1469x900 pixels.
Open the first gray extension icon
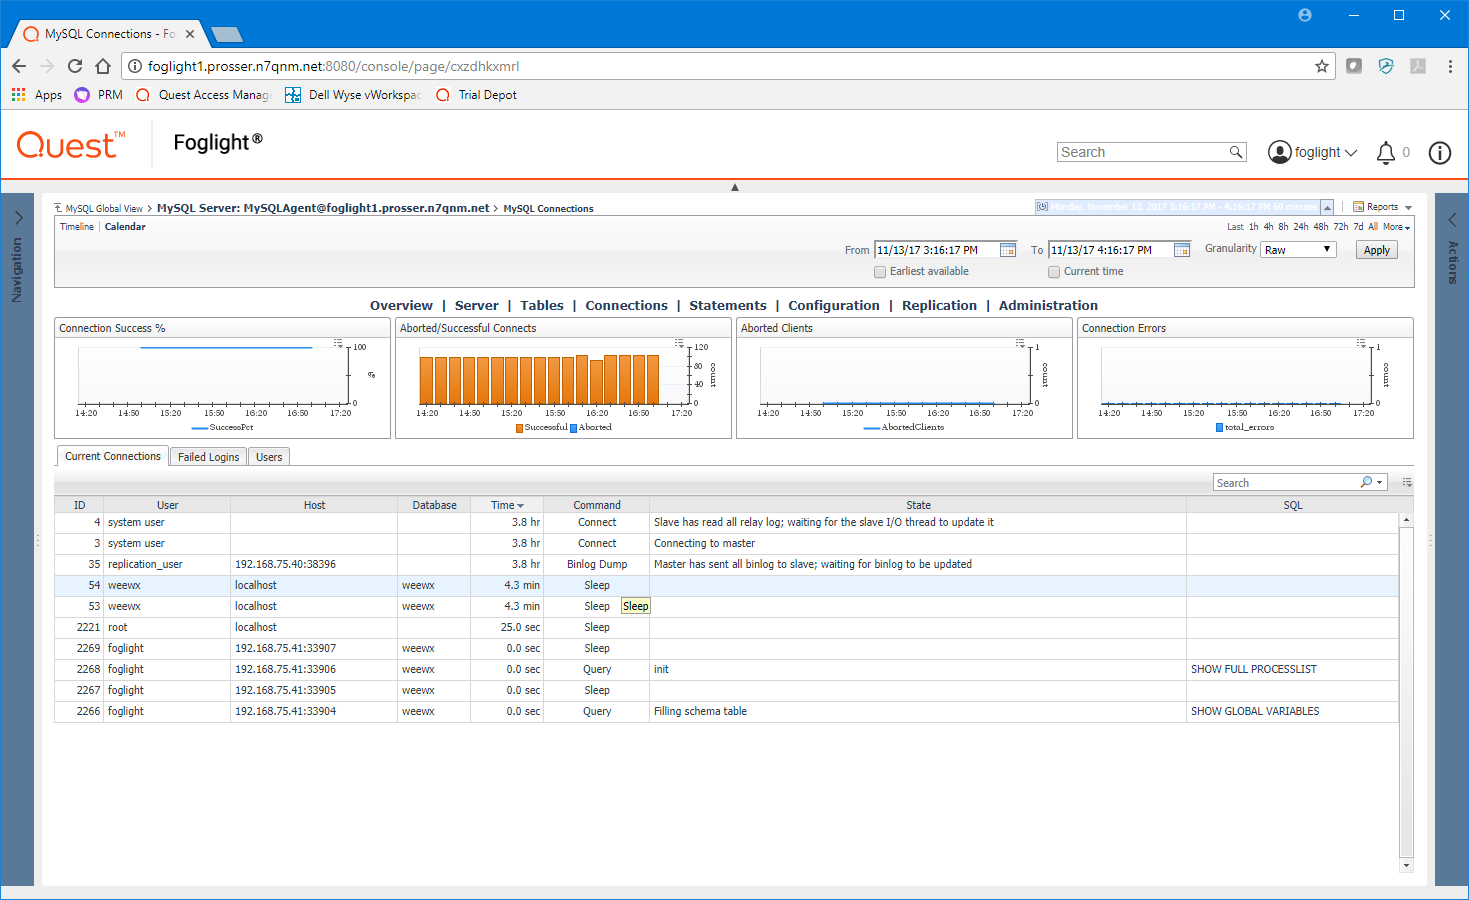click(1354, 66)
